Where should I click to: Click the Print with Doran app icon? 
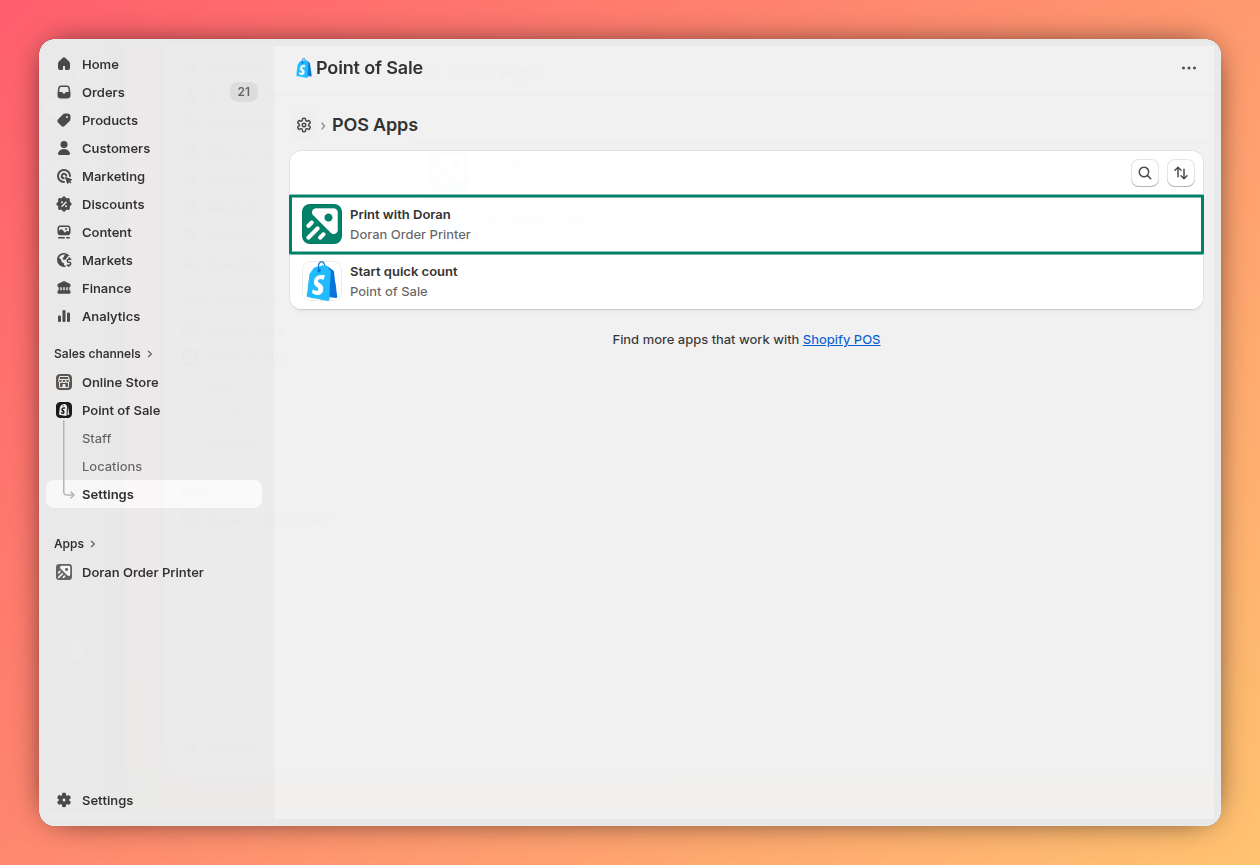[x=322, y=224]
